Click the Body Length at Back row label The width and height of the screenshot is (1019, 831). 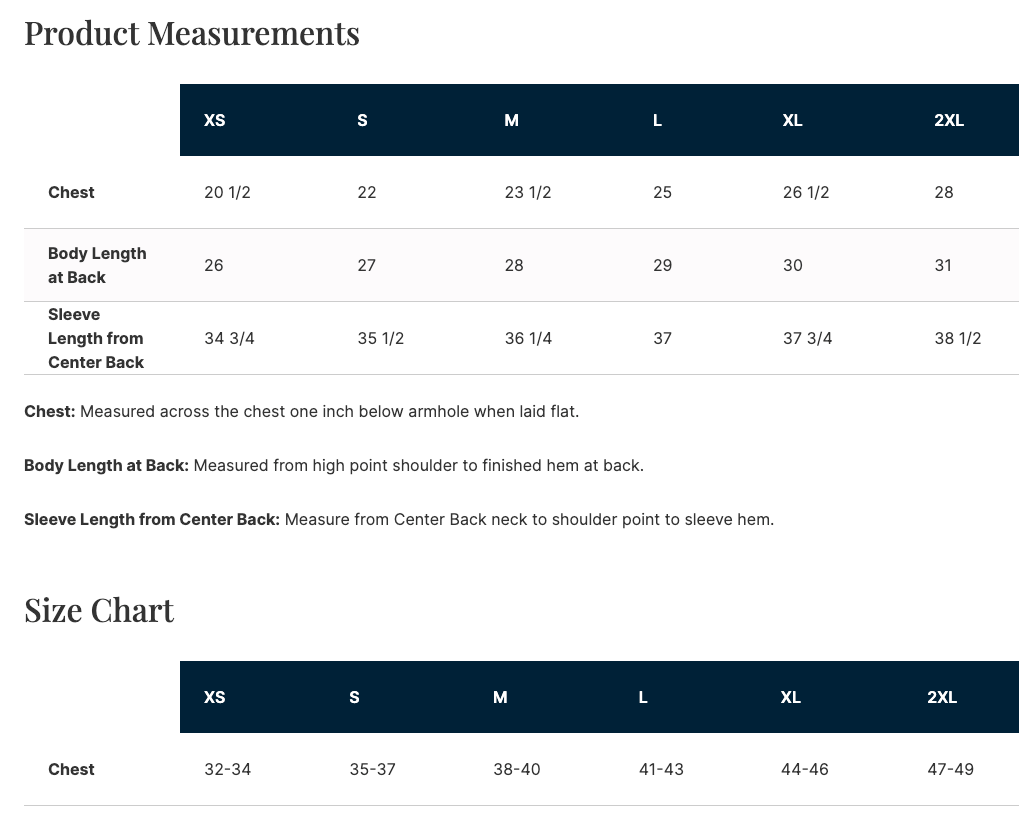coord(97,265)
